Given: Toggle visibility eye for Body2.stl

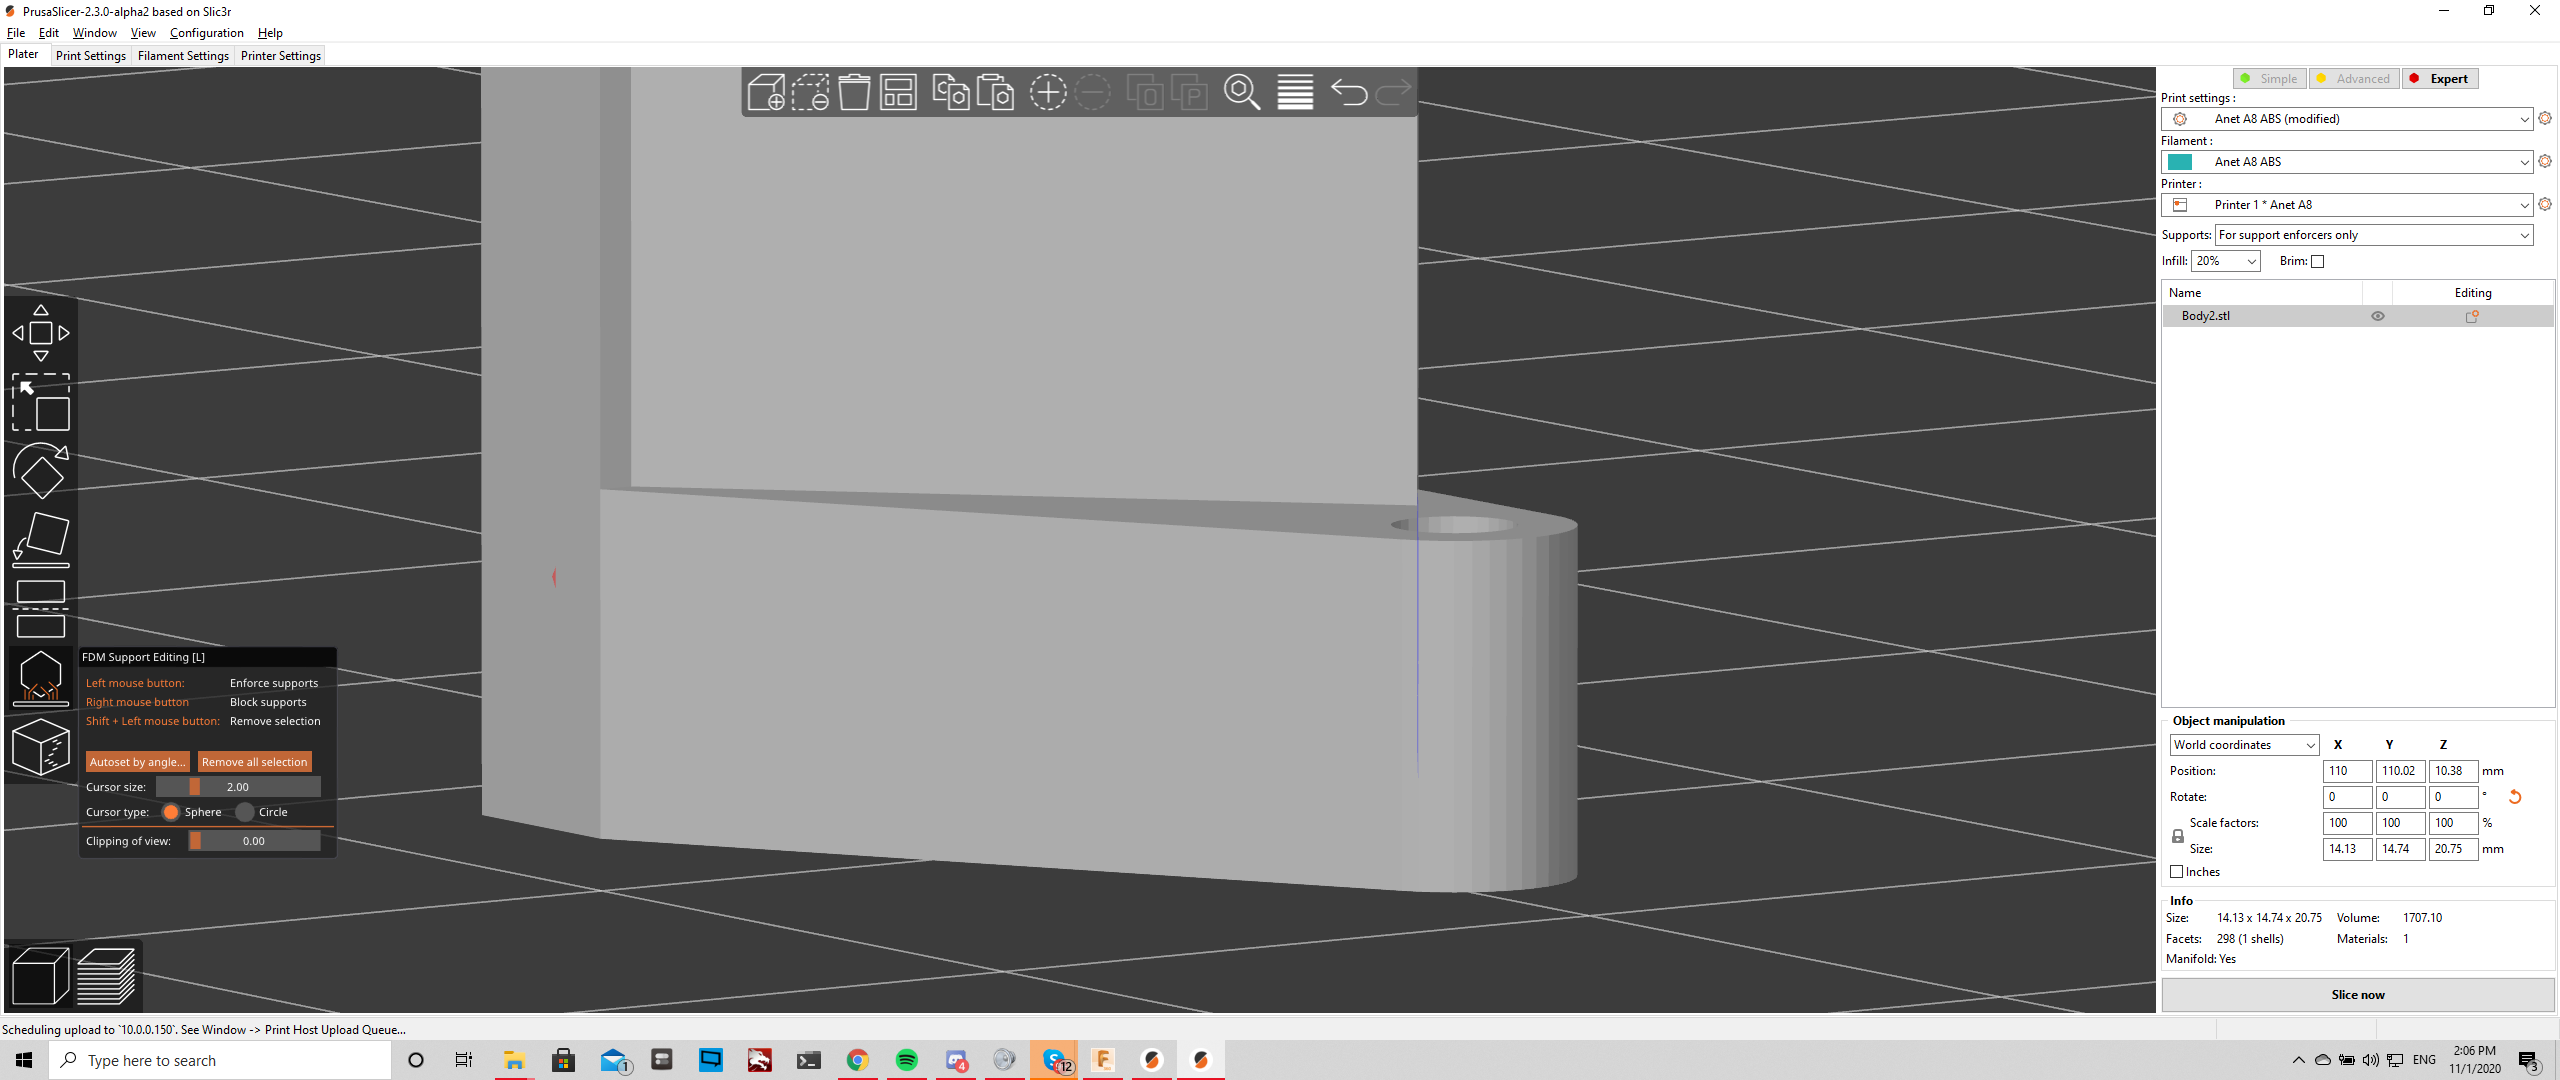Looking at the screenshot, I should click(x=2378, y=316).
